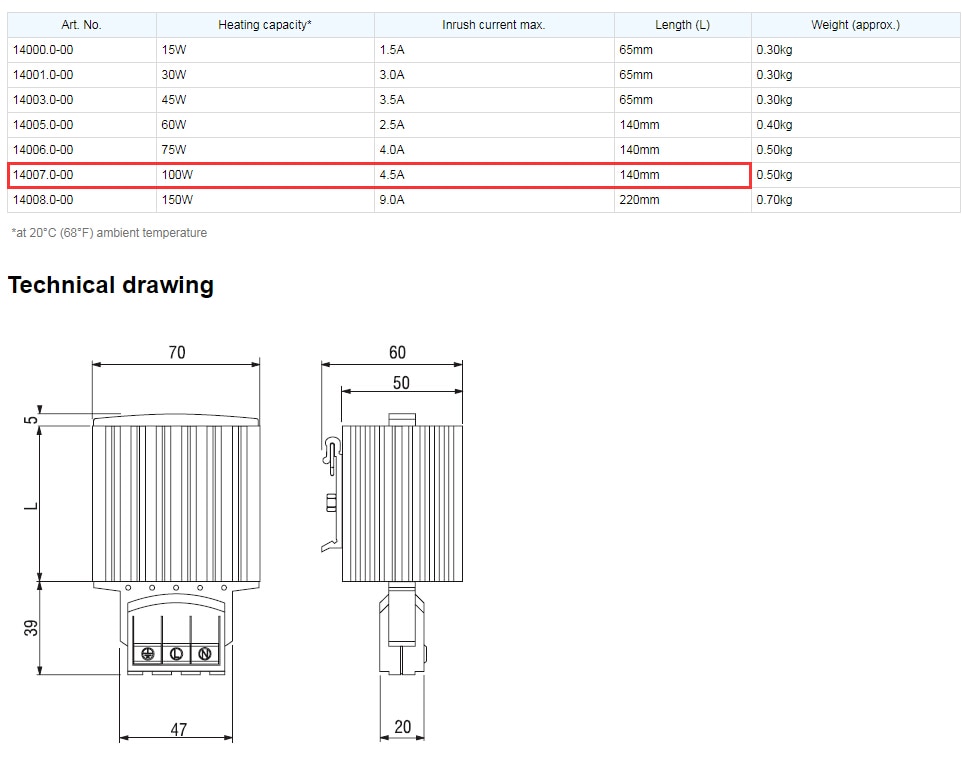Click the ambient temperature footnote

pyautogui.click(x=107, y=232)
